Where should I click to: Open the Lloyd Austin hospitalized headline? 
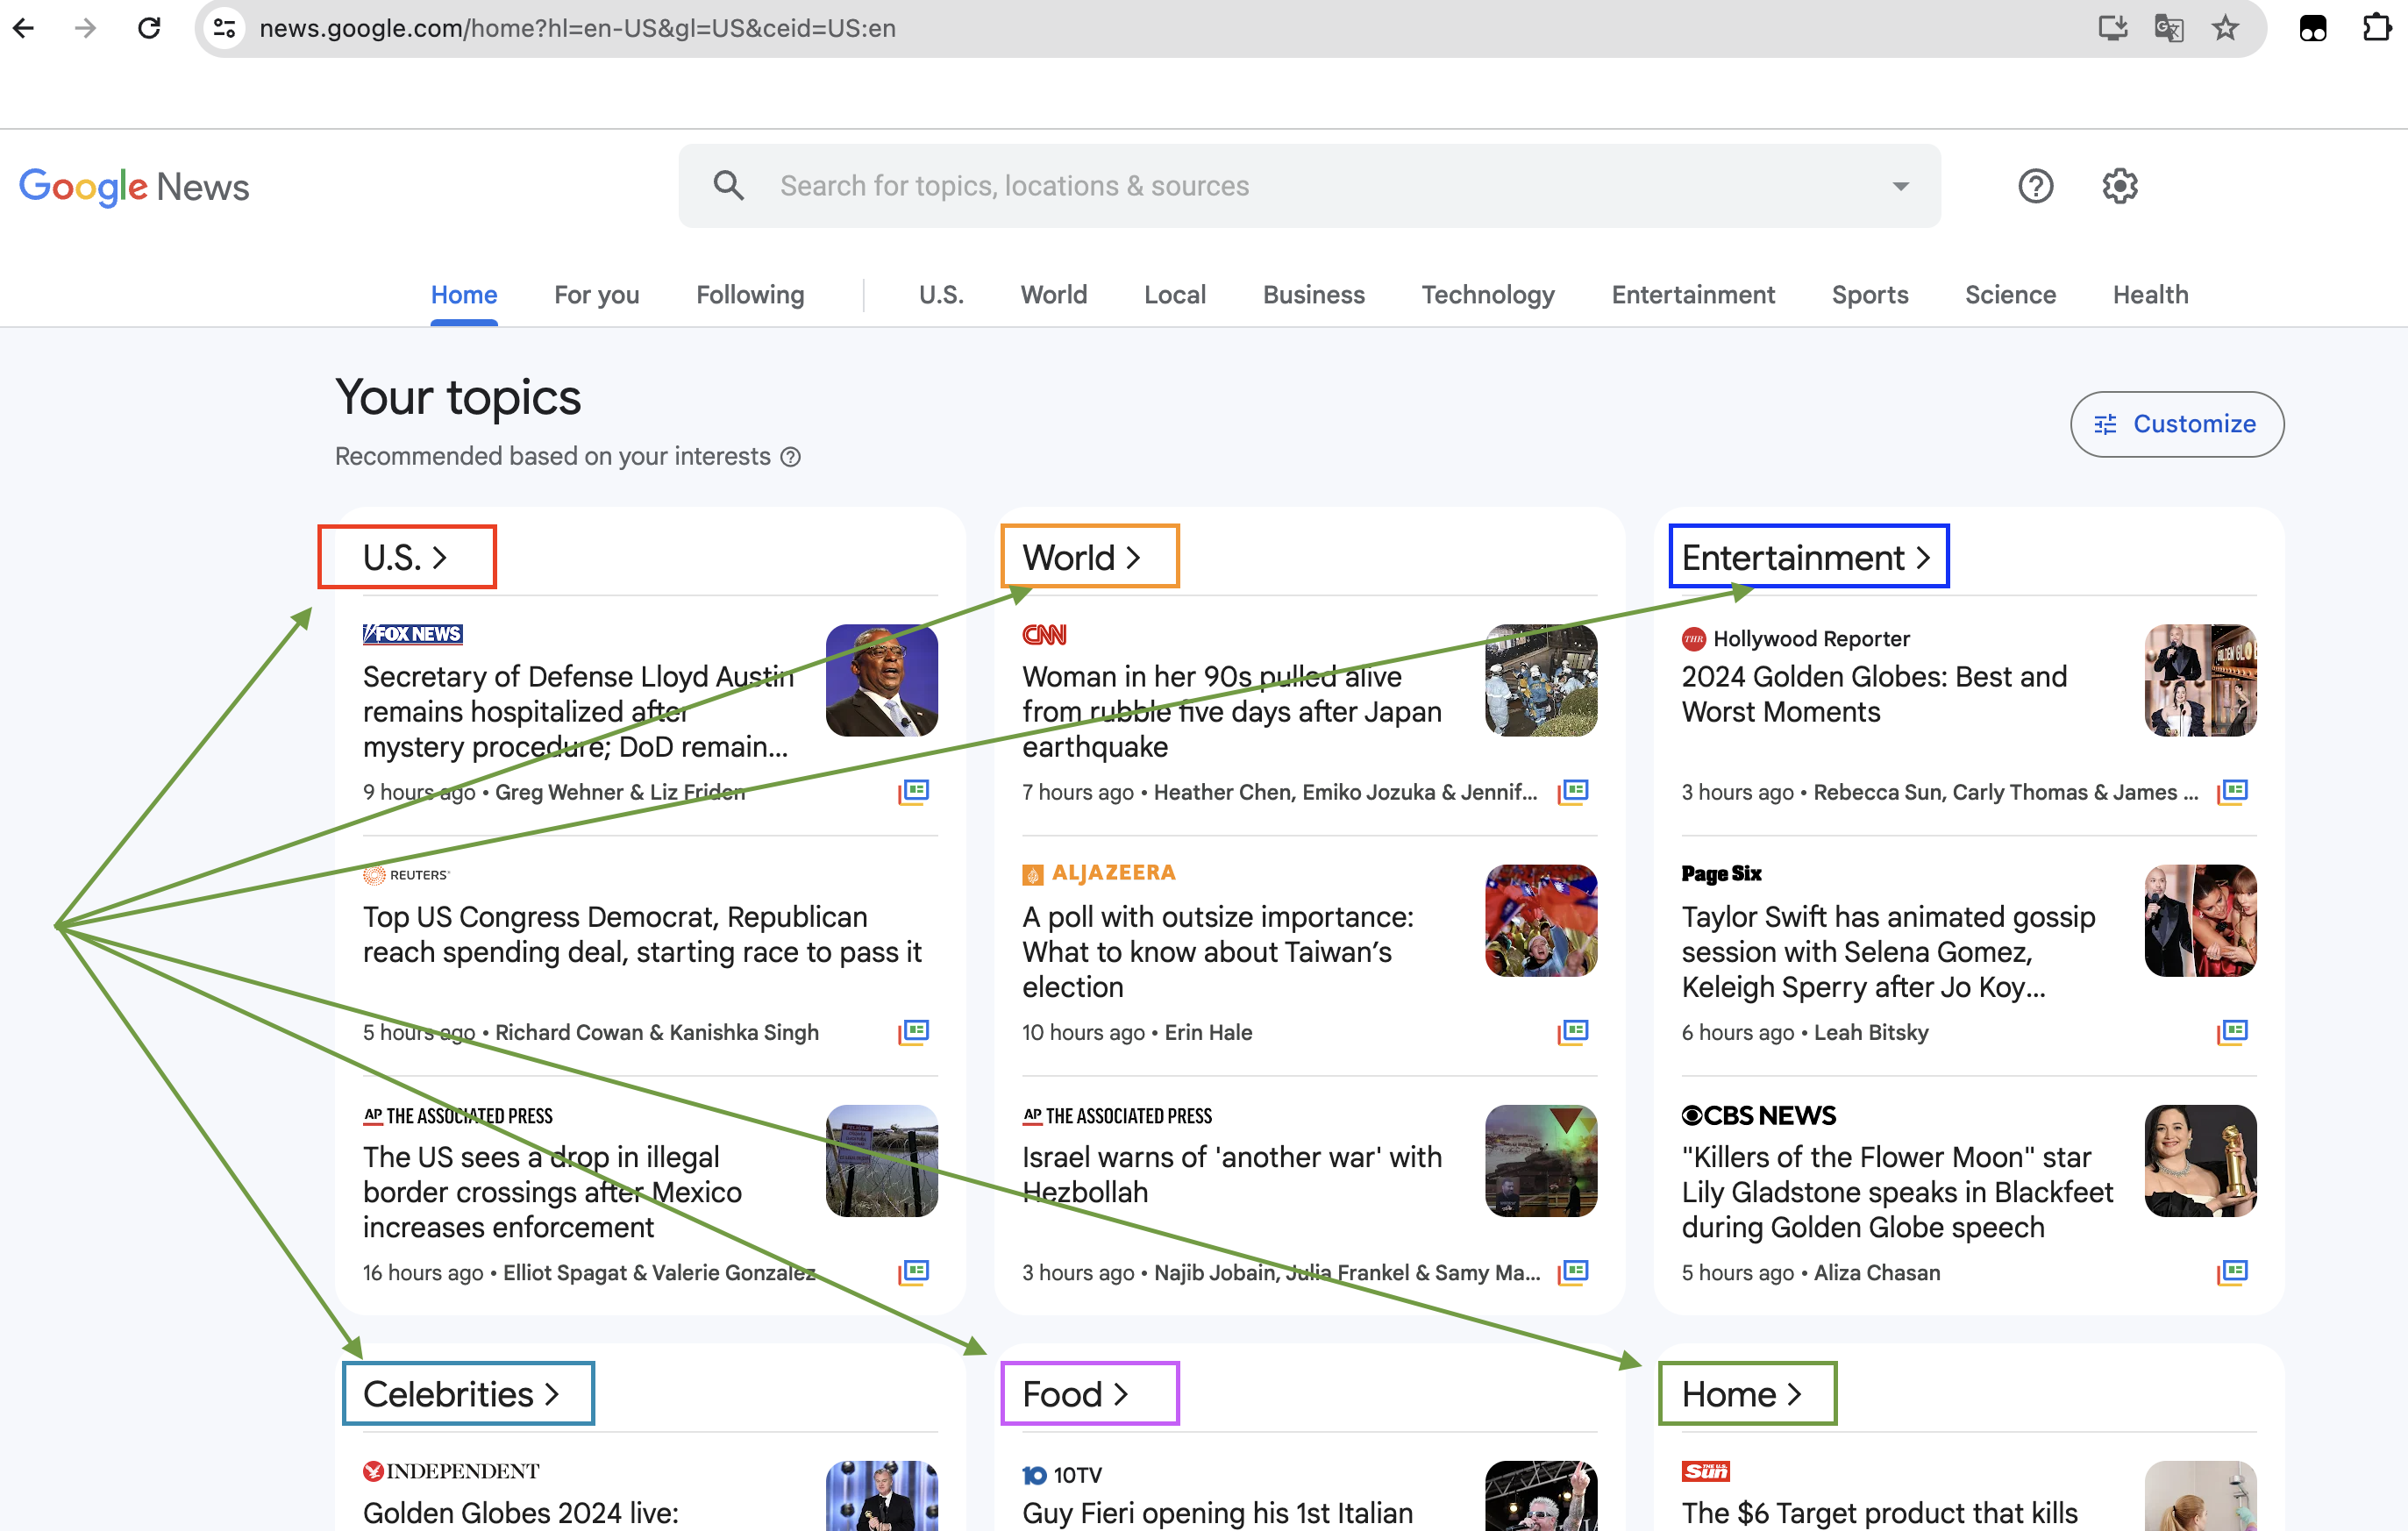click(x=578, y=712)
